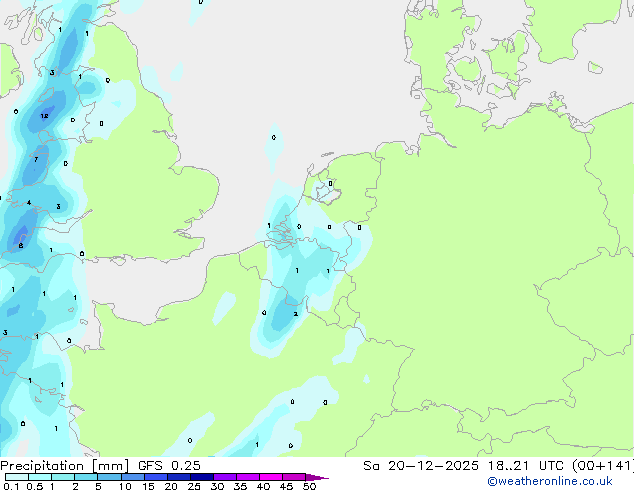Click the '10' legend scale label
This screenshot has height=490, width=634.
[125, 486]
